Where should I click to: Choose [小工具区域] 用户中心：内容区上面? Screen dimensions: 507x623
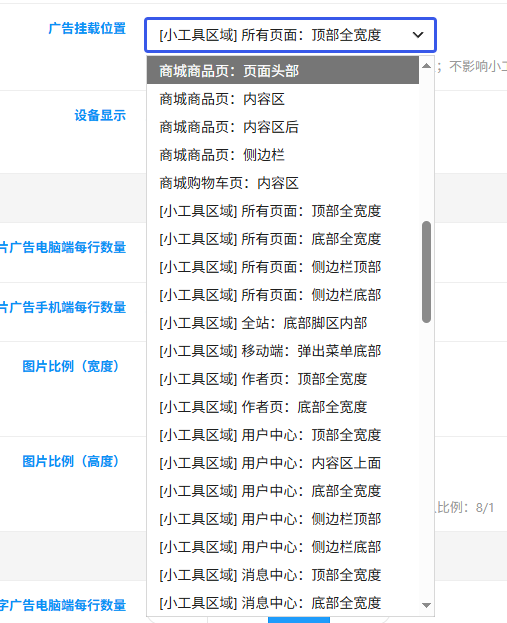click(x=283, y=463)
